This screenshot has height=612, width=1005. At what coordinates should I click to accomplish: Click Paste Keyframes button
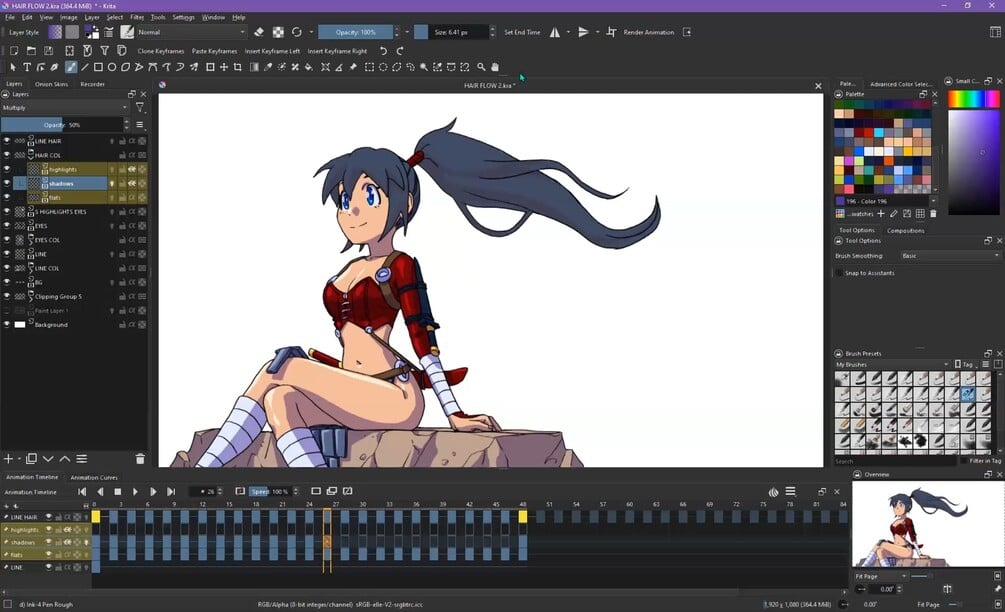point(214,51)
